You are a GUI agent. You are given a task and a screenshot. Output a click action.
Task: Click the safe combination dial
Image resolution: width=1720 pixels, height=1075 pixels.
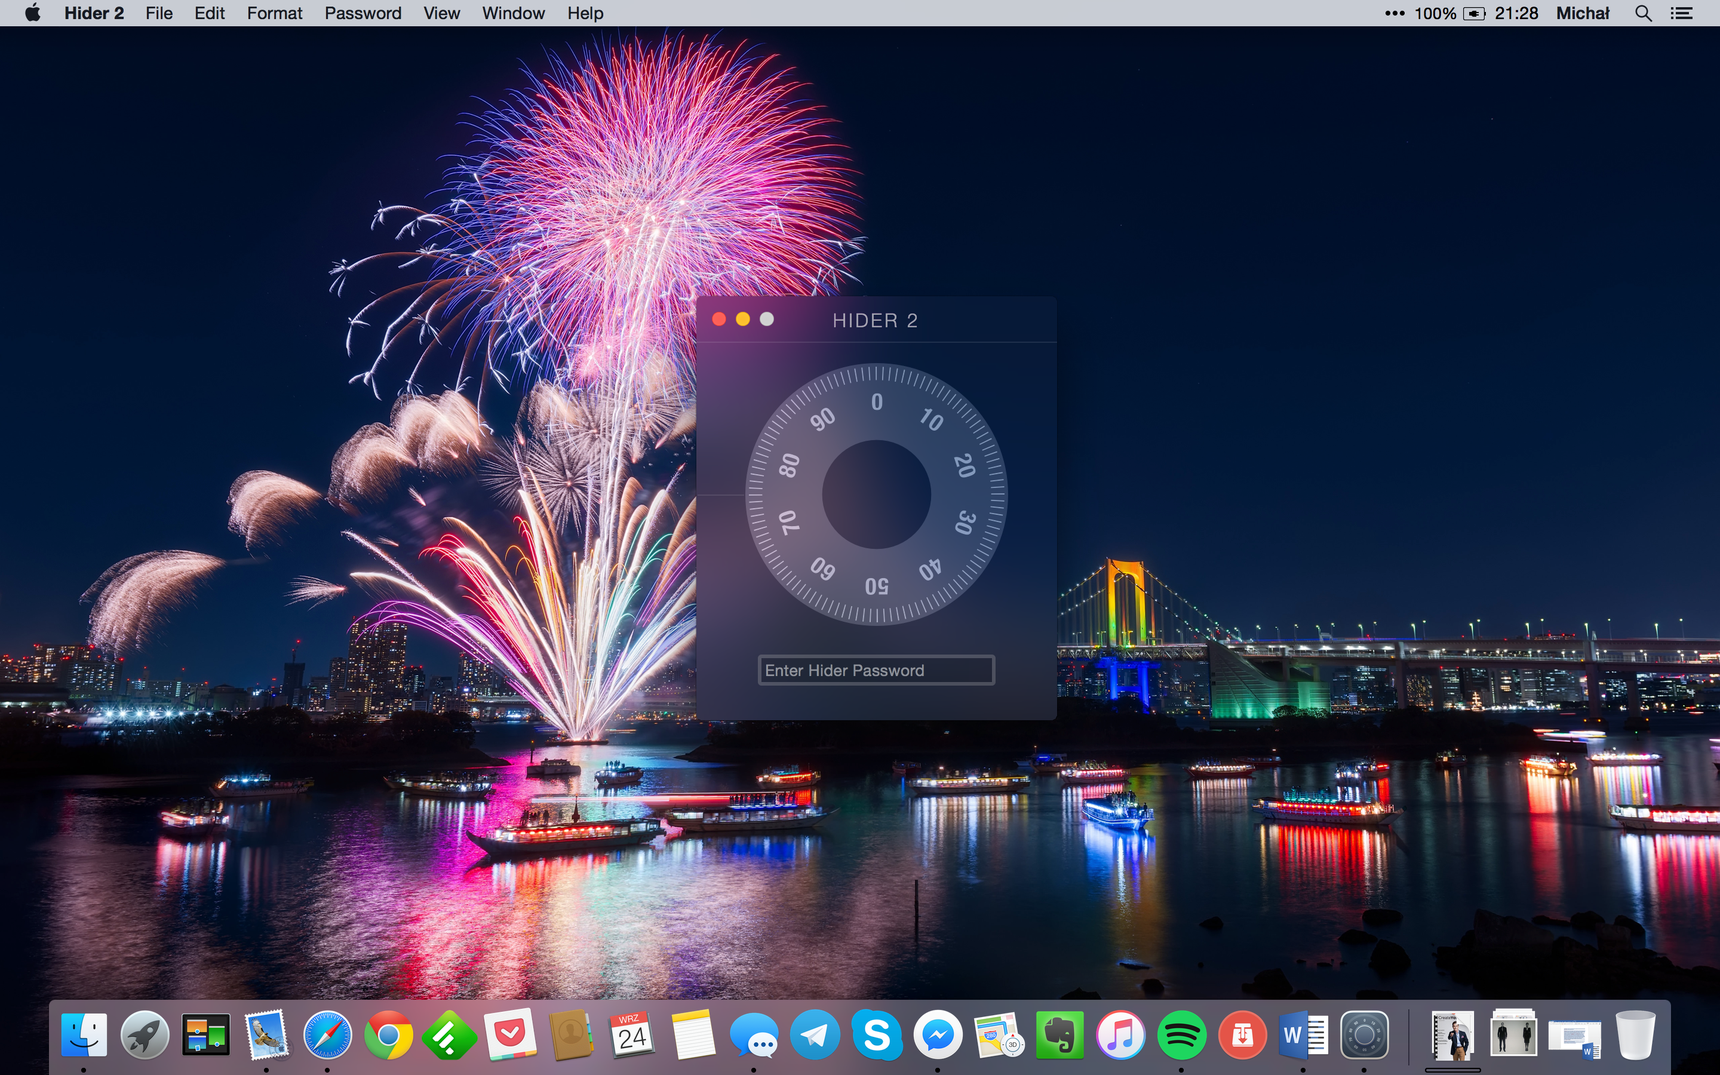click(x=876, y=494)
